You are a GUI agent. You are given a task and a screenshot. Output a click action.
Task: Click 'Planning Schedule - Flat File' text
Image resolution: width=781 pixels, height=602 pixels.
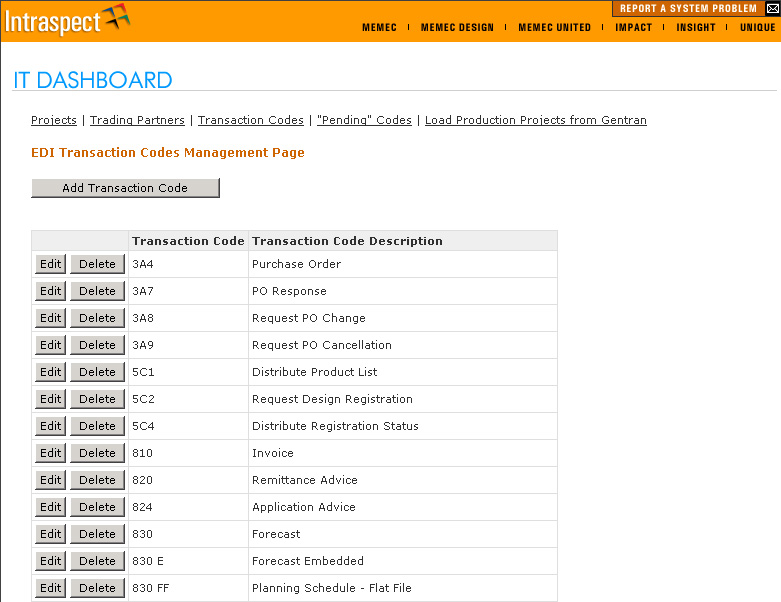(x=332, y=588)
